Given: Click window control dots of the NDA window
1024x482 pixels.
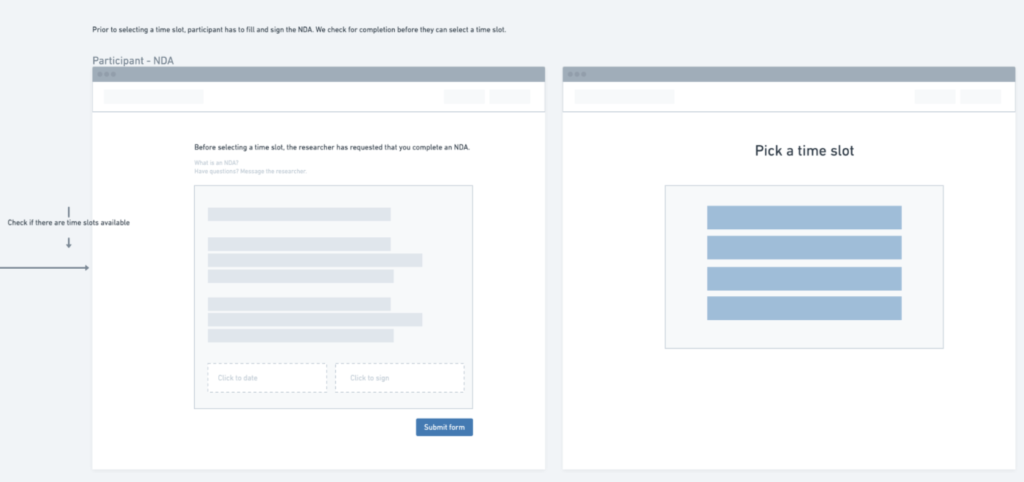Looking at the screenshot, I should click(106, 74).
